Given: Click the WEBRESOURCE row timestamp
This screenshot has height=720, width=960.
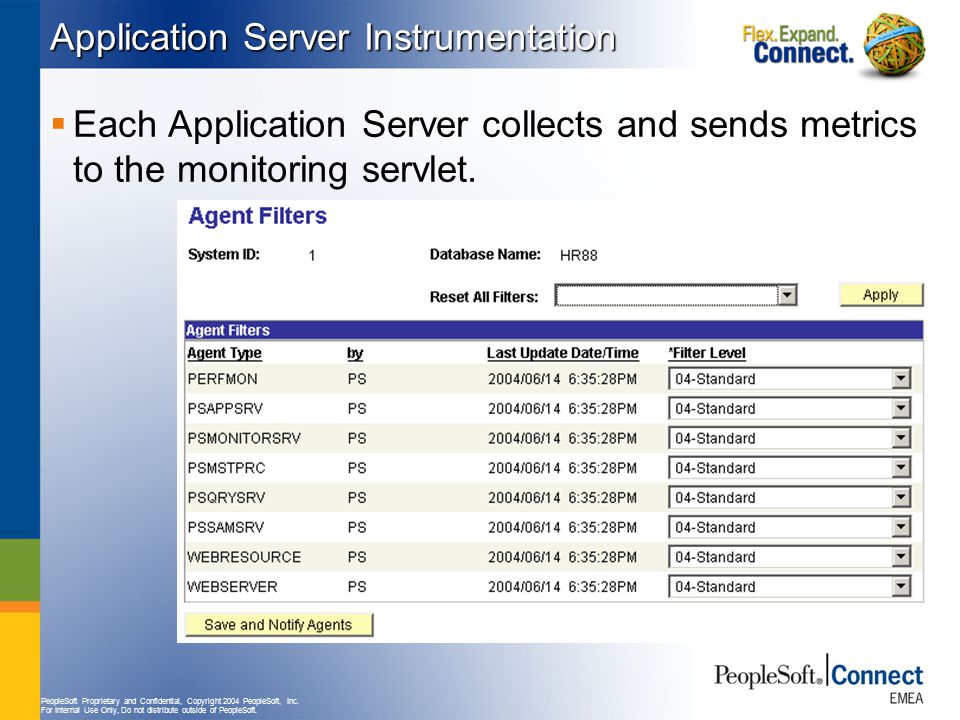Looking at the screenshot, I should (x=562, y=557).
